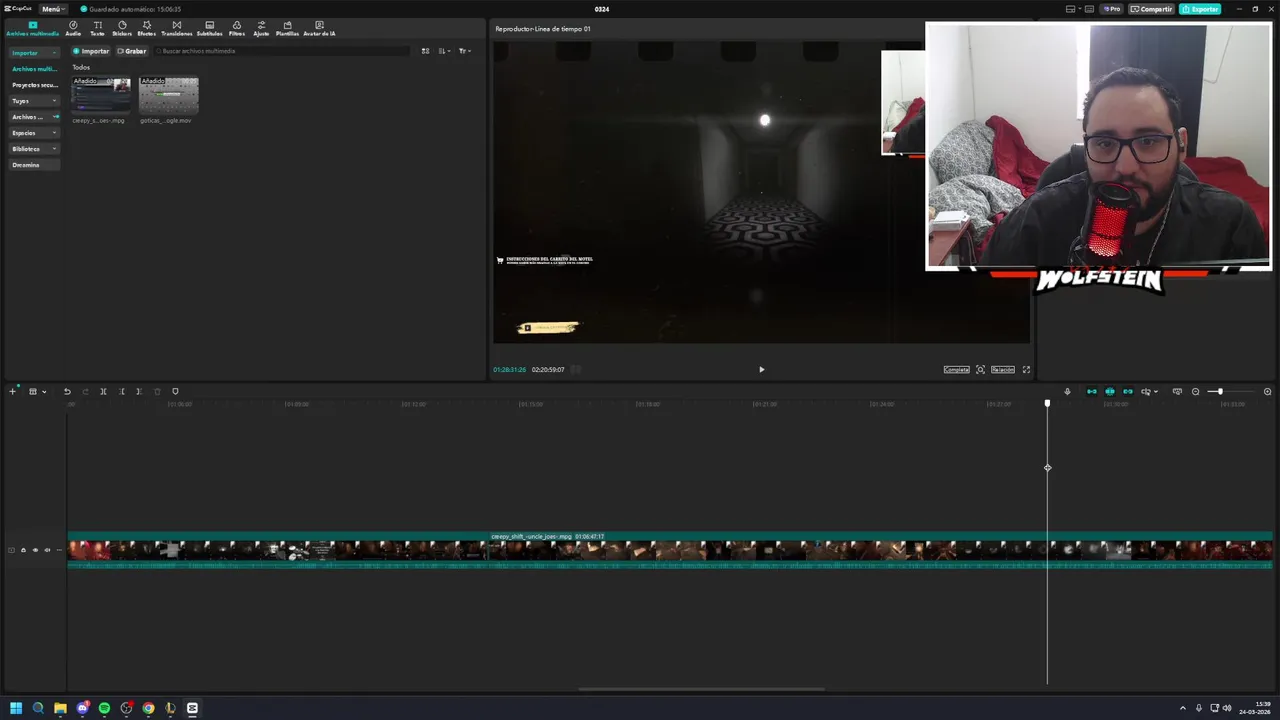Image resolution: width=1280 pixels, height=720 pixels.
Task: Select Proyectos secundarios sidebar item
Action: click(x=34, y=85)
